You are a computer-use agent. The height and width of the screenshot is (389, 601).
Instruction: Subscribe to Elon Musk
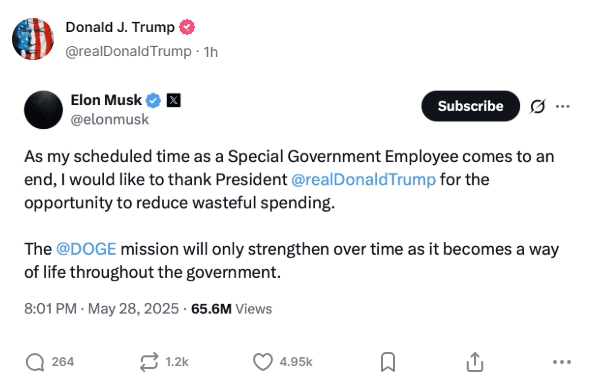470,106
